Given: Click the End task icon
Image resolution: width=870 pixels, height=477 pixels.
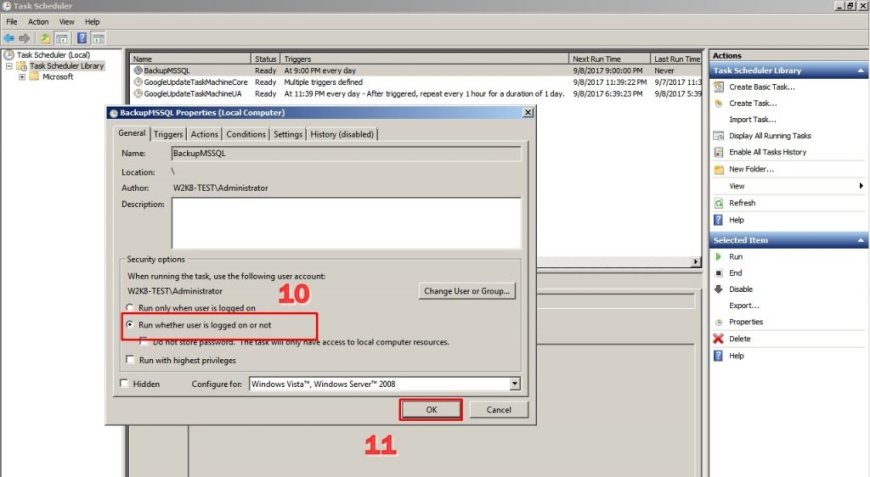Looking at the screenshot, I should tap(719, 273).
